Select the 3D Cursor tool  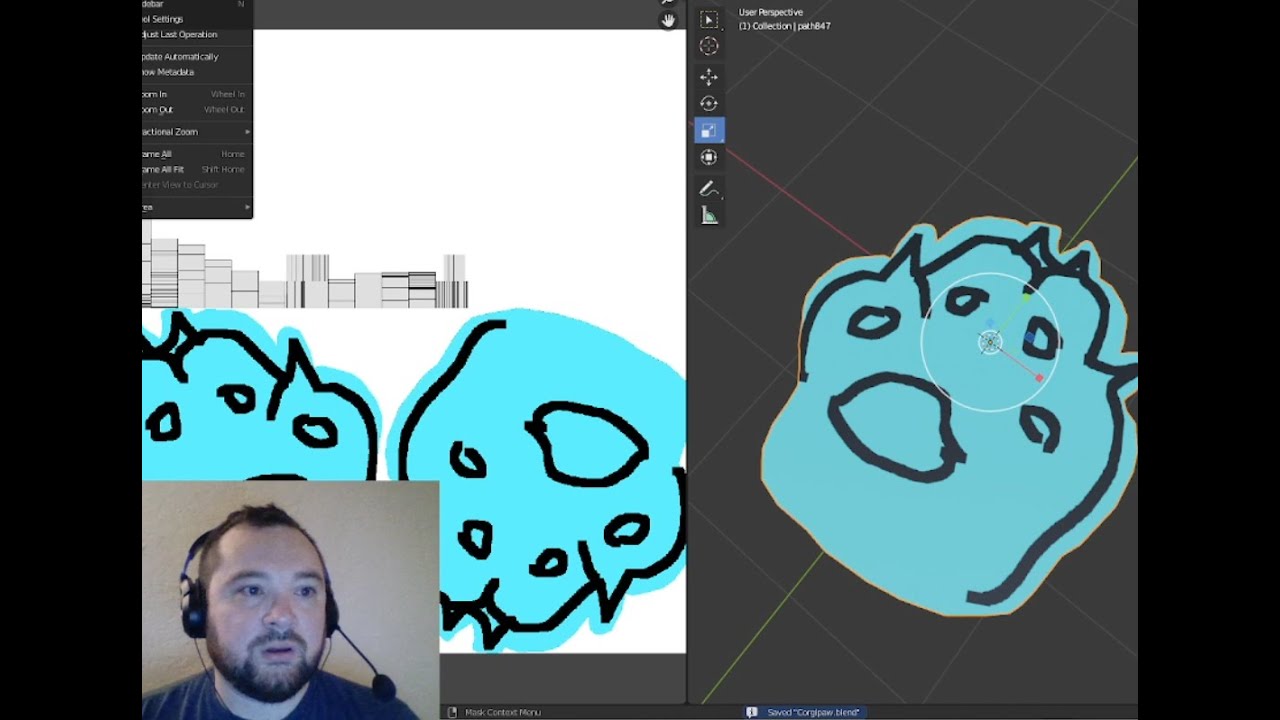point(709,46)
